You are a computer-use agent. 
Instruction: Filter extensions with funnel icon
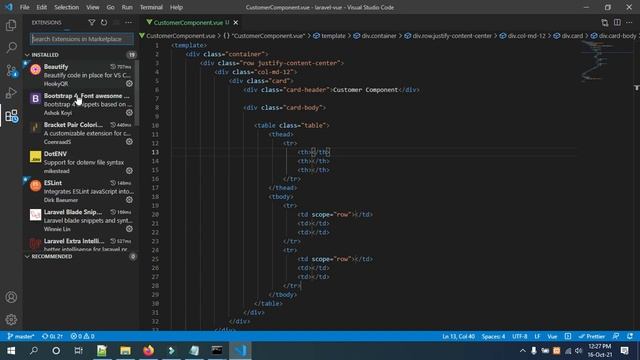[x=91, y=22]
